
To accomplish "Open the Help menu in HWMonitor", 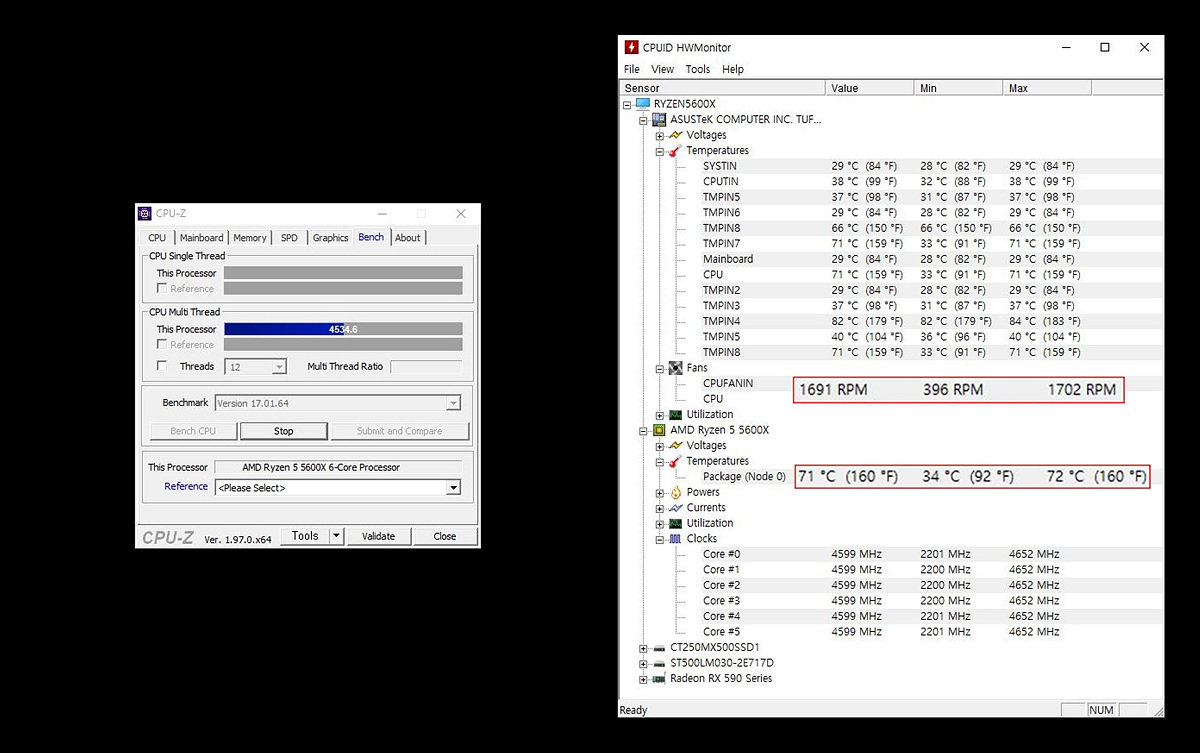I will click(733, 69).
